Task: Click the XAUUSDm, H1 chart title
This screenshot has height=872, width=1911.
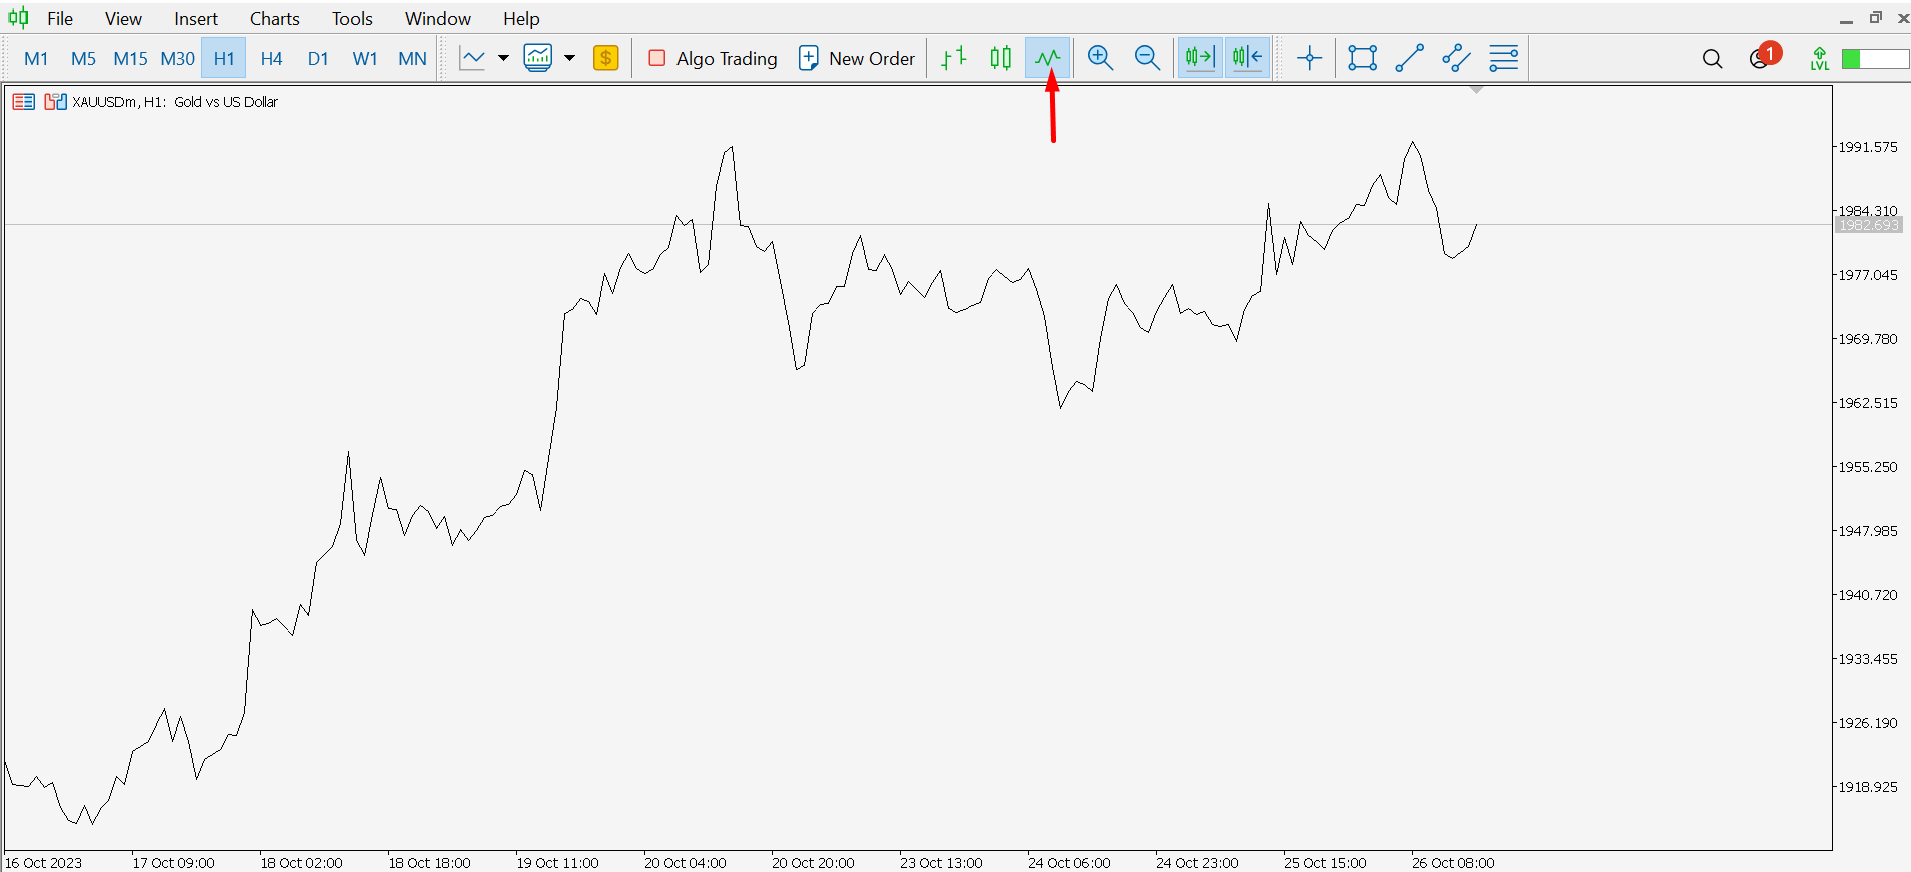Action: point(175,102)
